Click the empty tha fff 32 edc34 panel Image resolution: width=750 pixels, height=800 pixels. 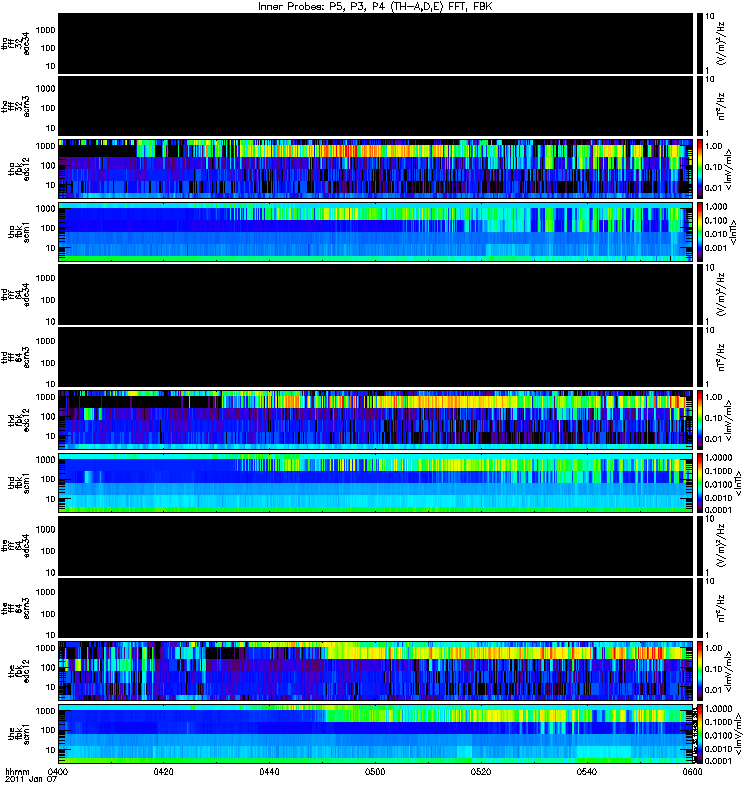click(x=376, y=43)
